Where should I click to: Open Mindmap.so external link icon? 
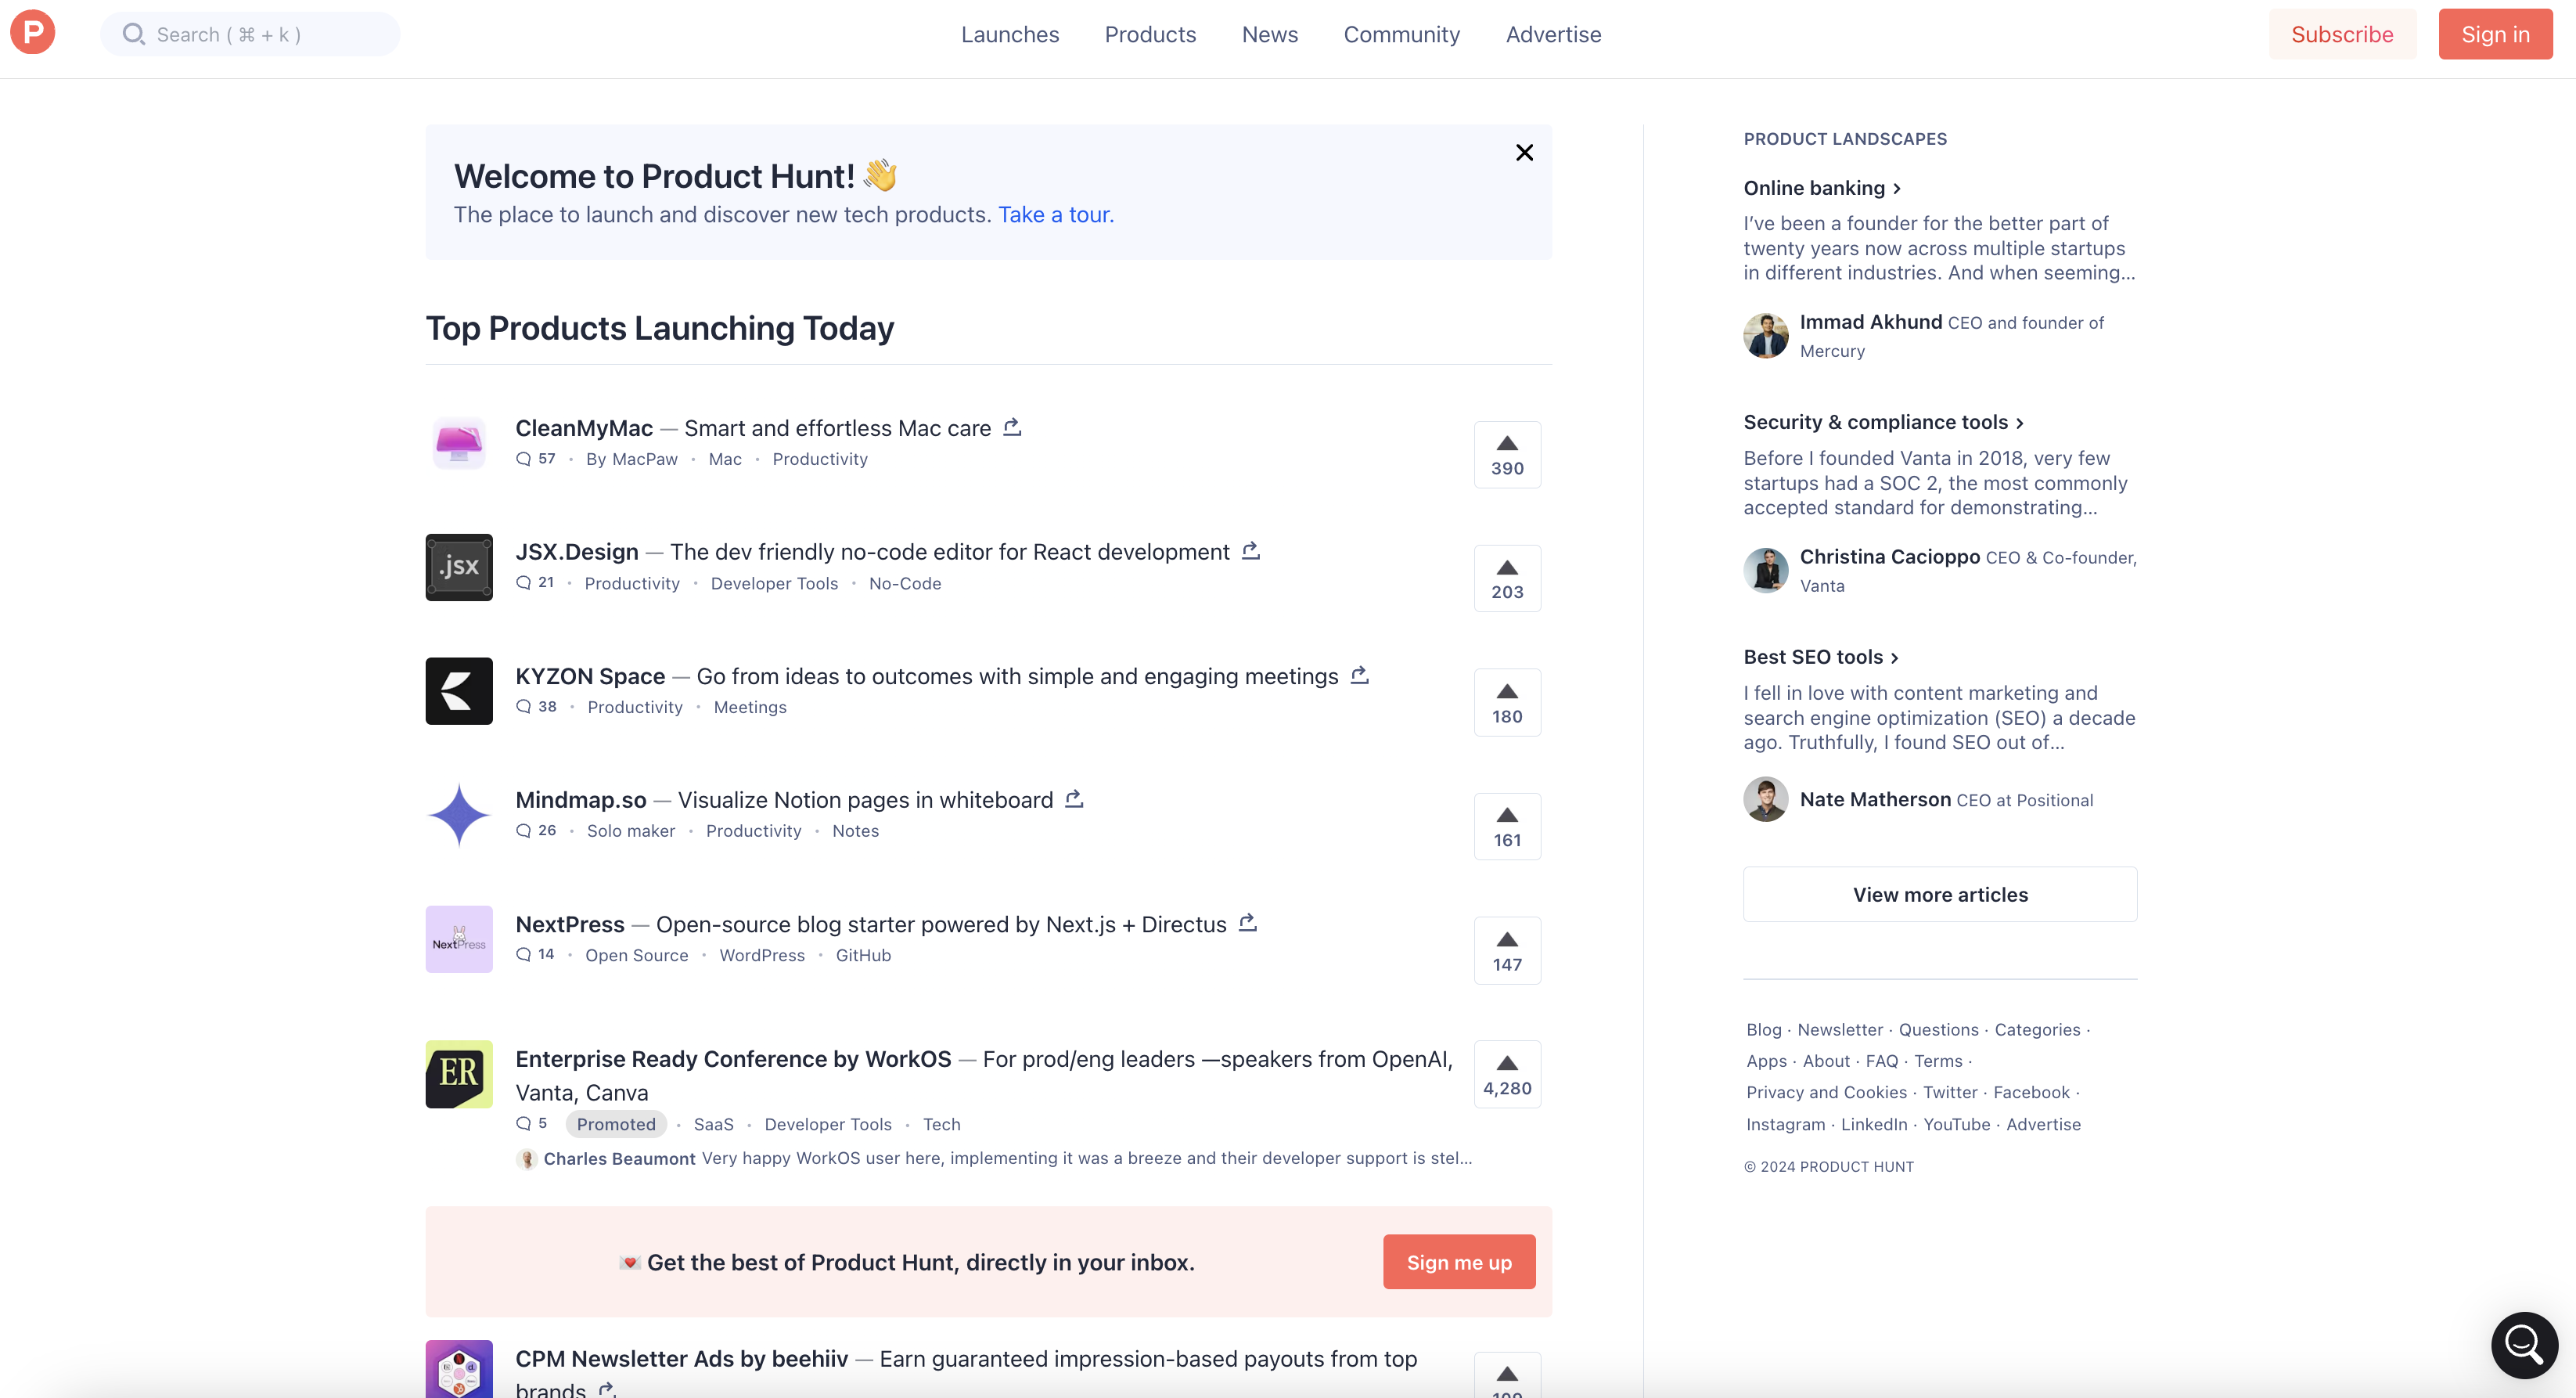(x=1074, y=799)
